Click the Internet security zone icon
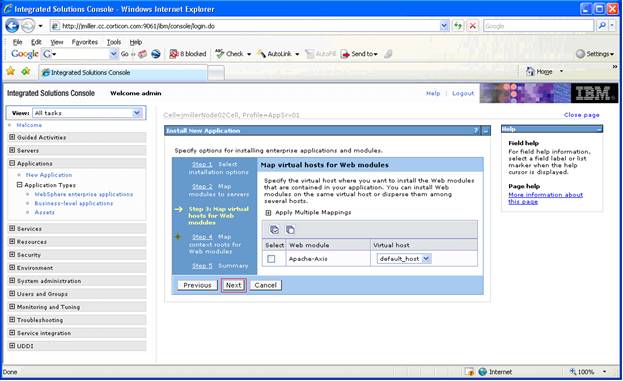This screenshot has width=623, height=381. 482,372
